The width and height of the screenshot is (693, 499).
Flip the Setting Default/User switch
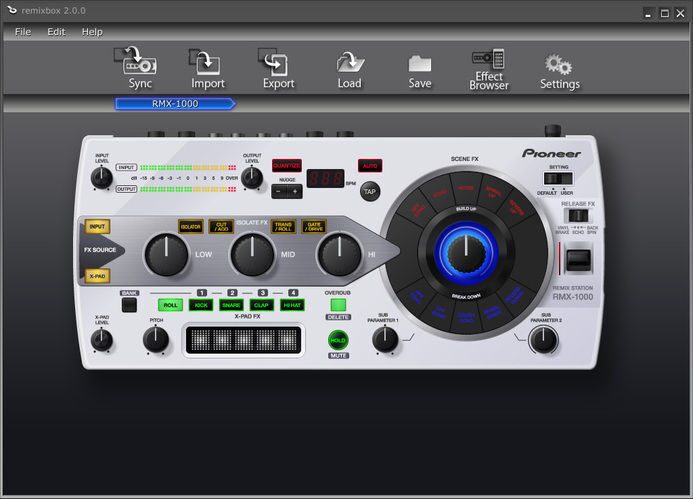[x=558, y=178]
